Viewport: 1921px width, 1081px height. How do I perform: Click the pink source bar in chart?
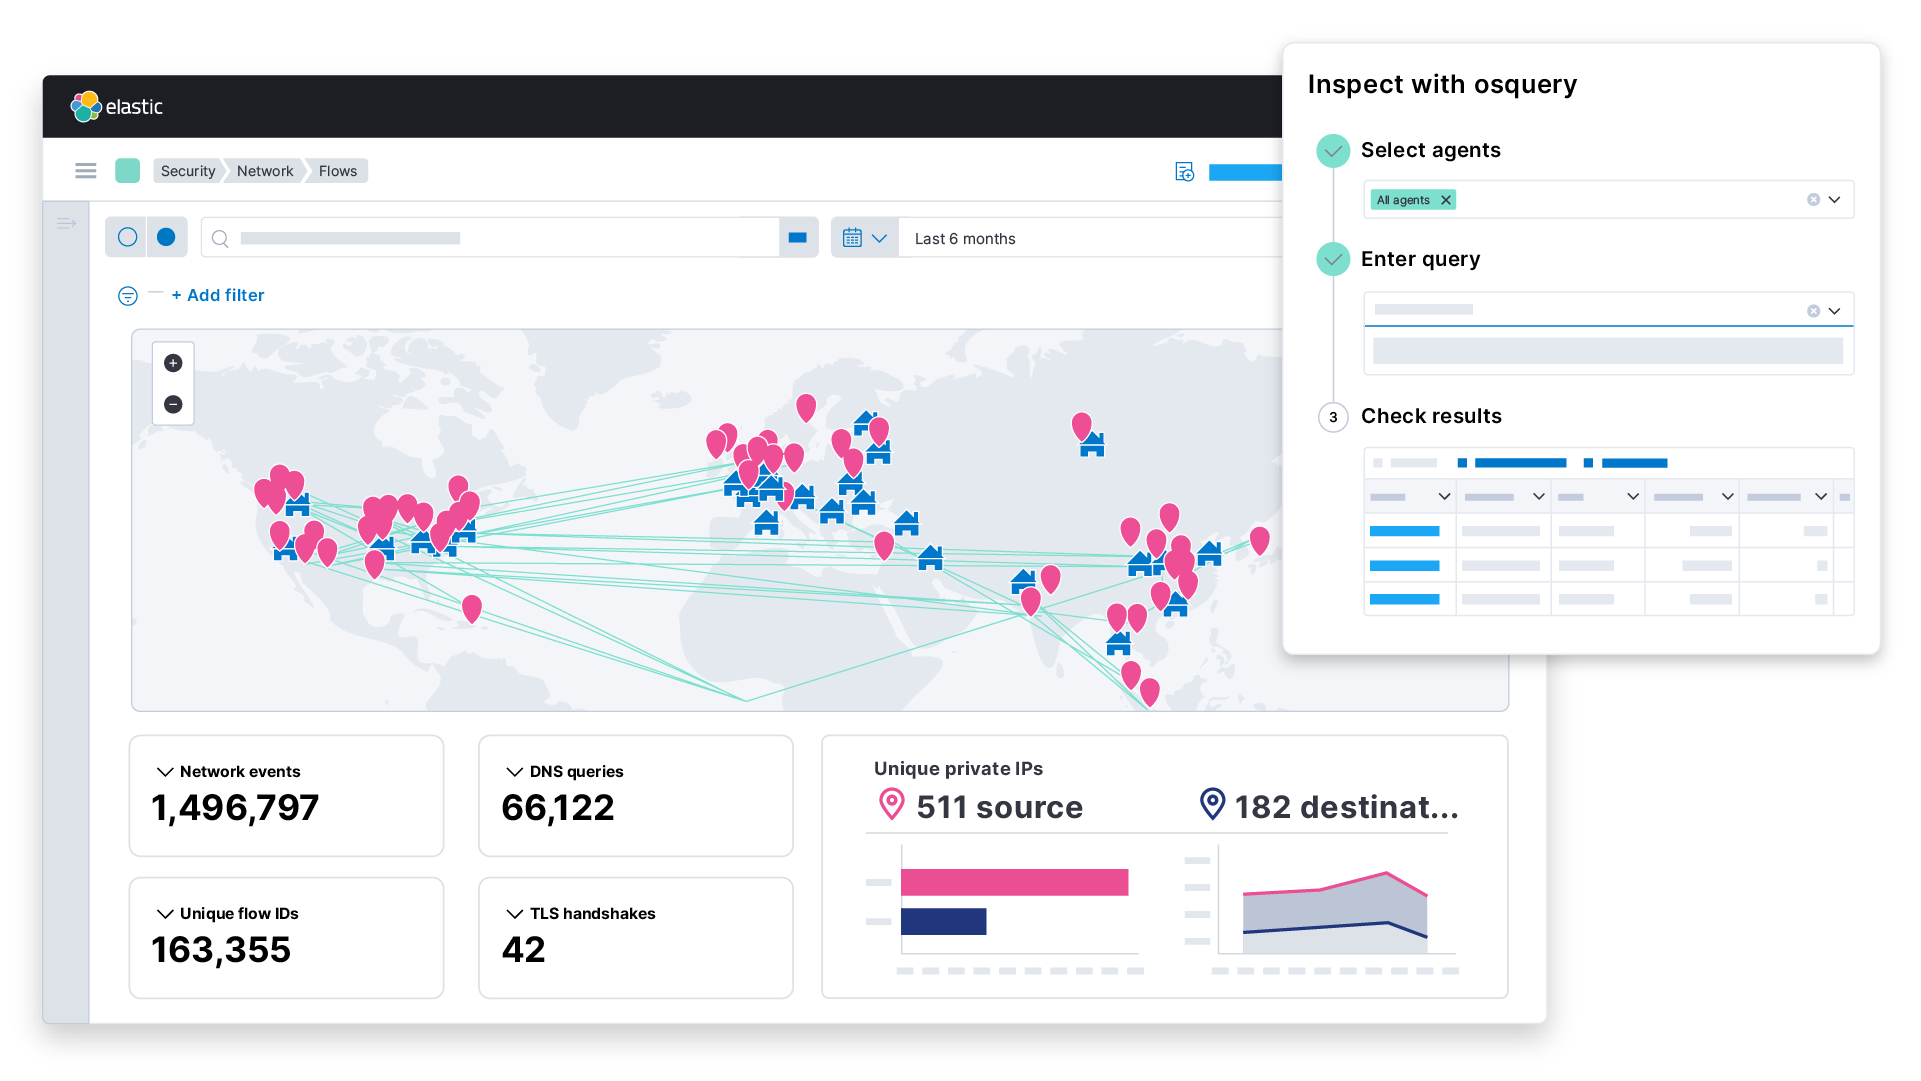1014,882
